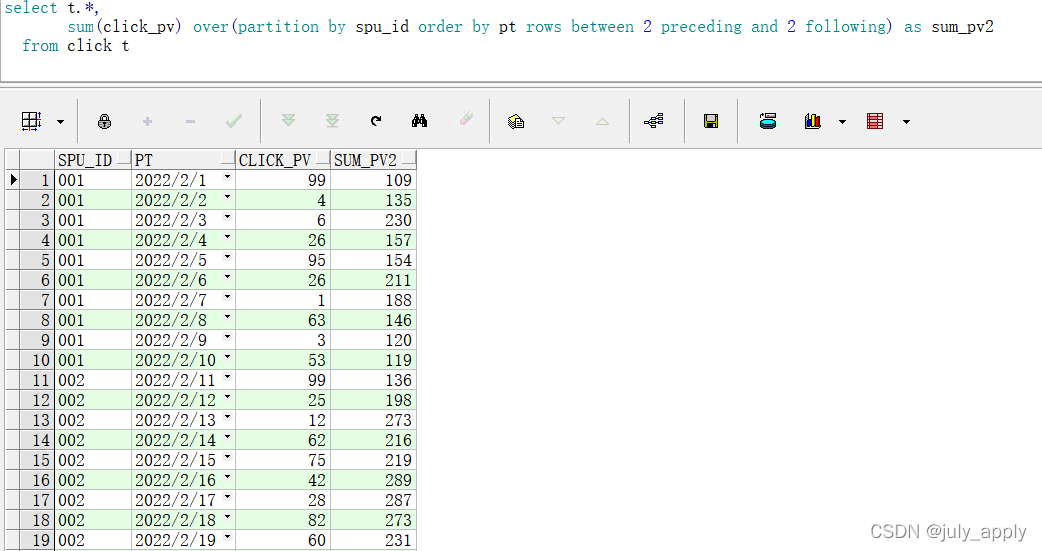The image size is (1042, 551).
Task: Click the delete record minus icon
Action: point(190,121)
